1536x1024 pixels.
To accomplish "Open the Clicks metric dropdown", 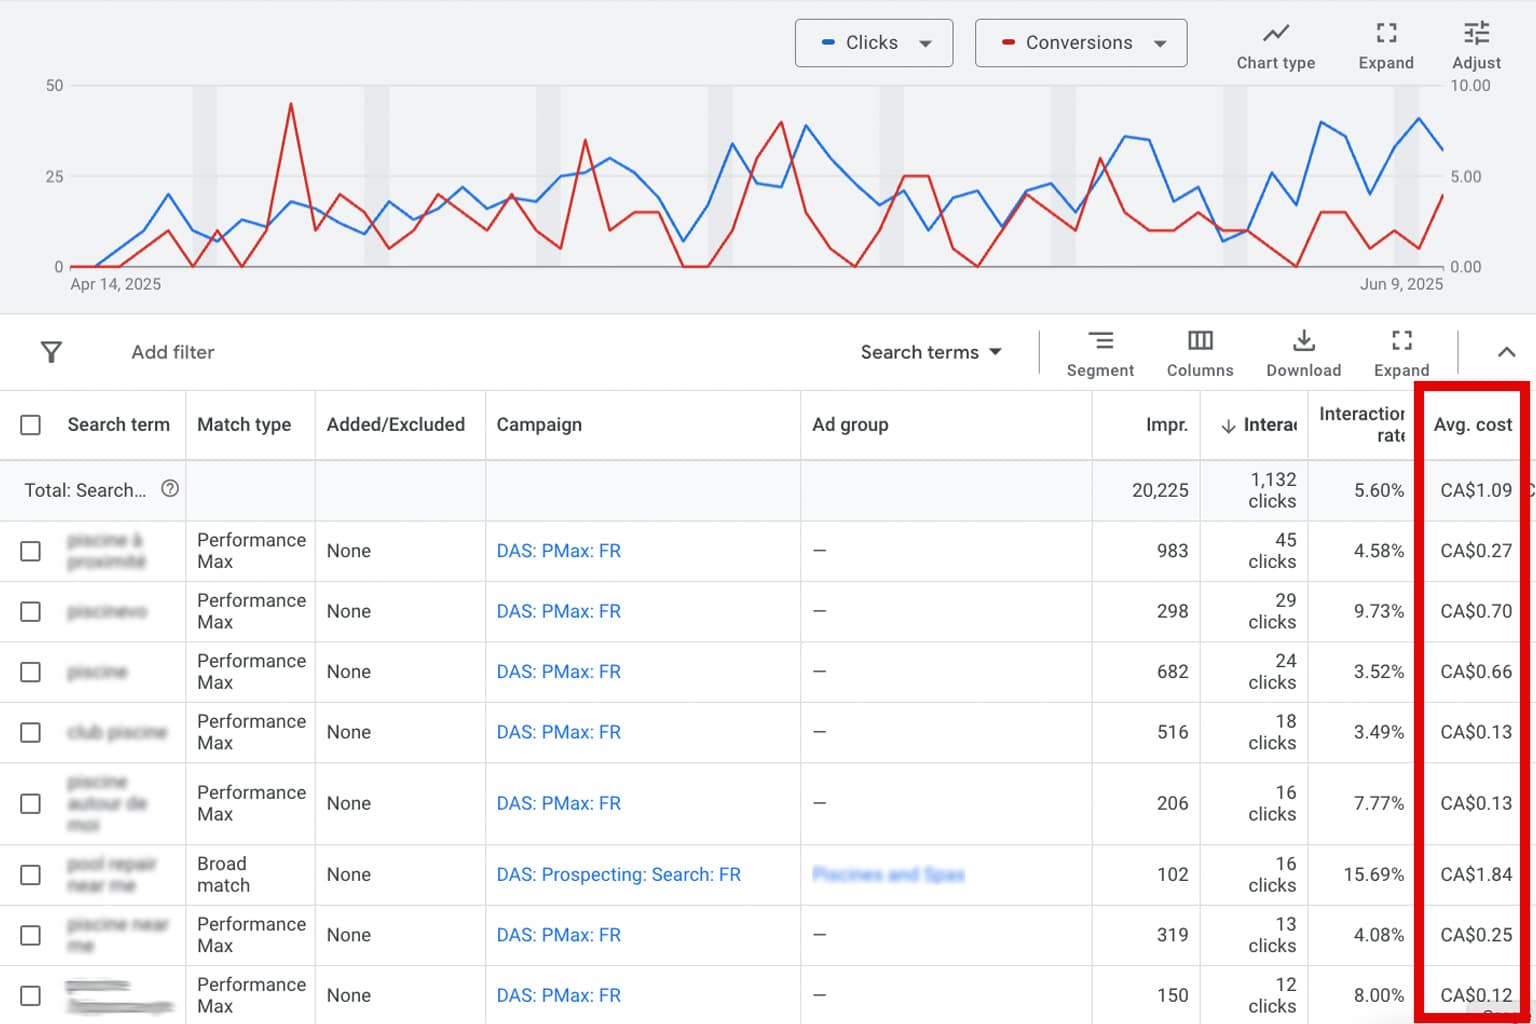I will point(874,43).
